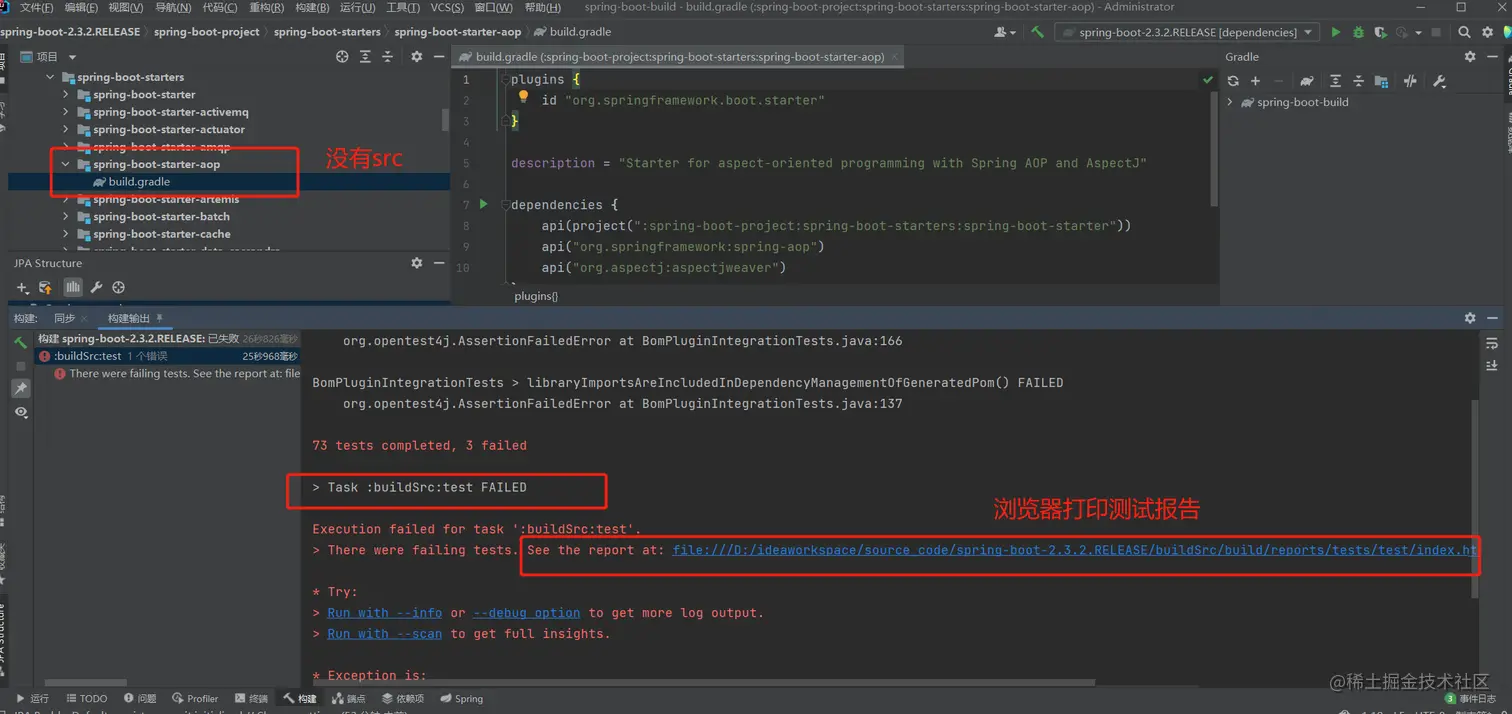Open the run configuration dropdown
Image resolution: width=1512 pixels, height=714 pixels.
click(x=1189, y=32)
